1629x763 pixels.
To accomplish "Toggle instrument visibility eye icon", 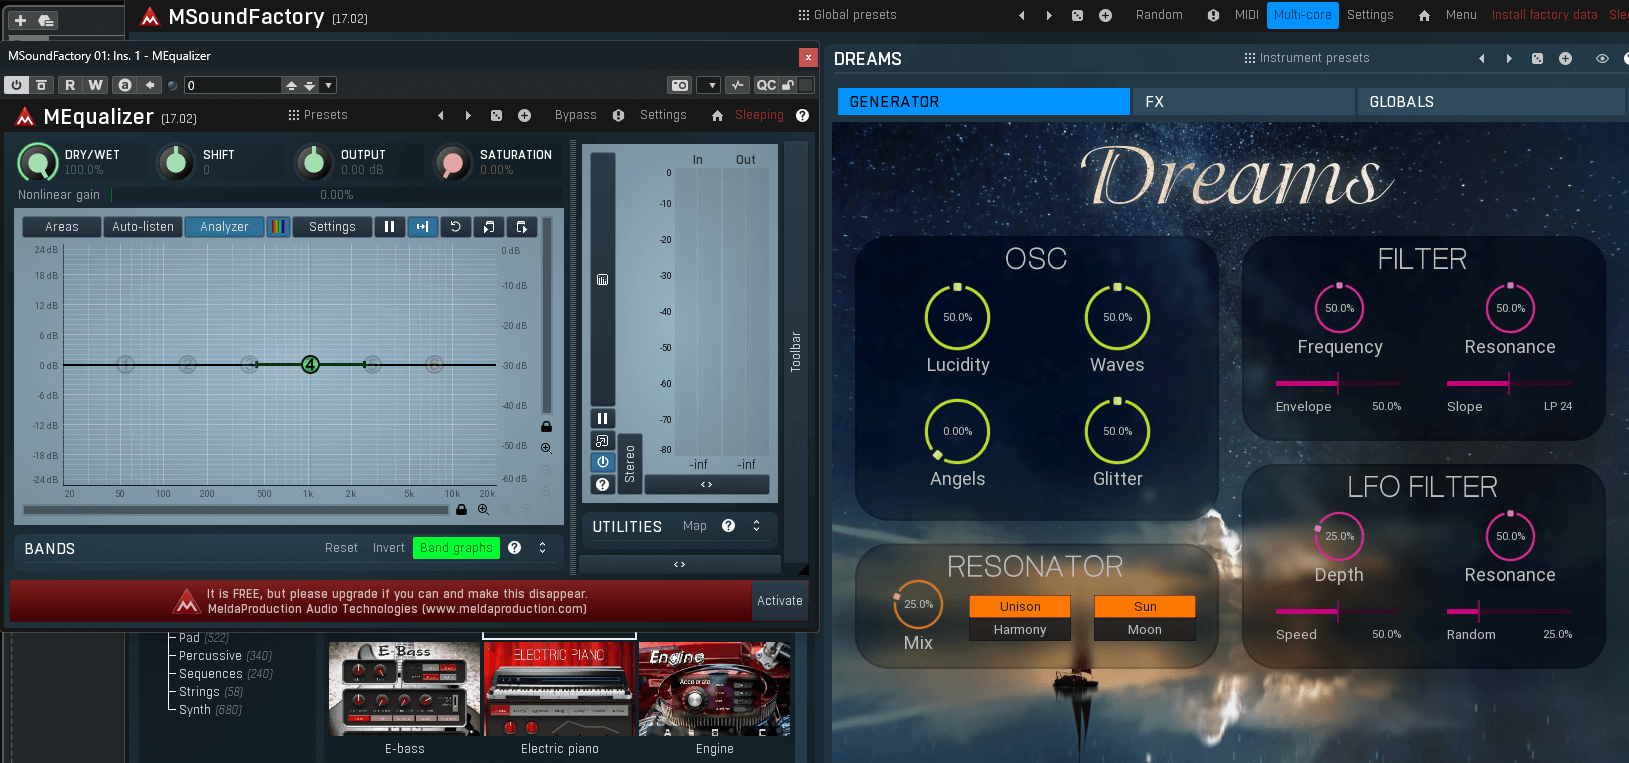I will pyautogui.click(x=1602, y=59).
